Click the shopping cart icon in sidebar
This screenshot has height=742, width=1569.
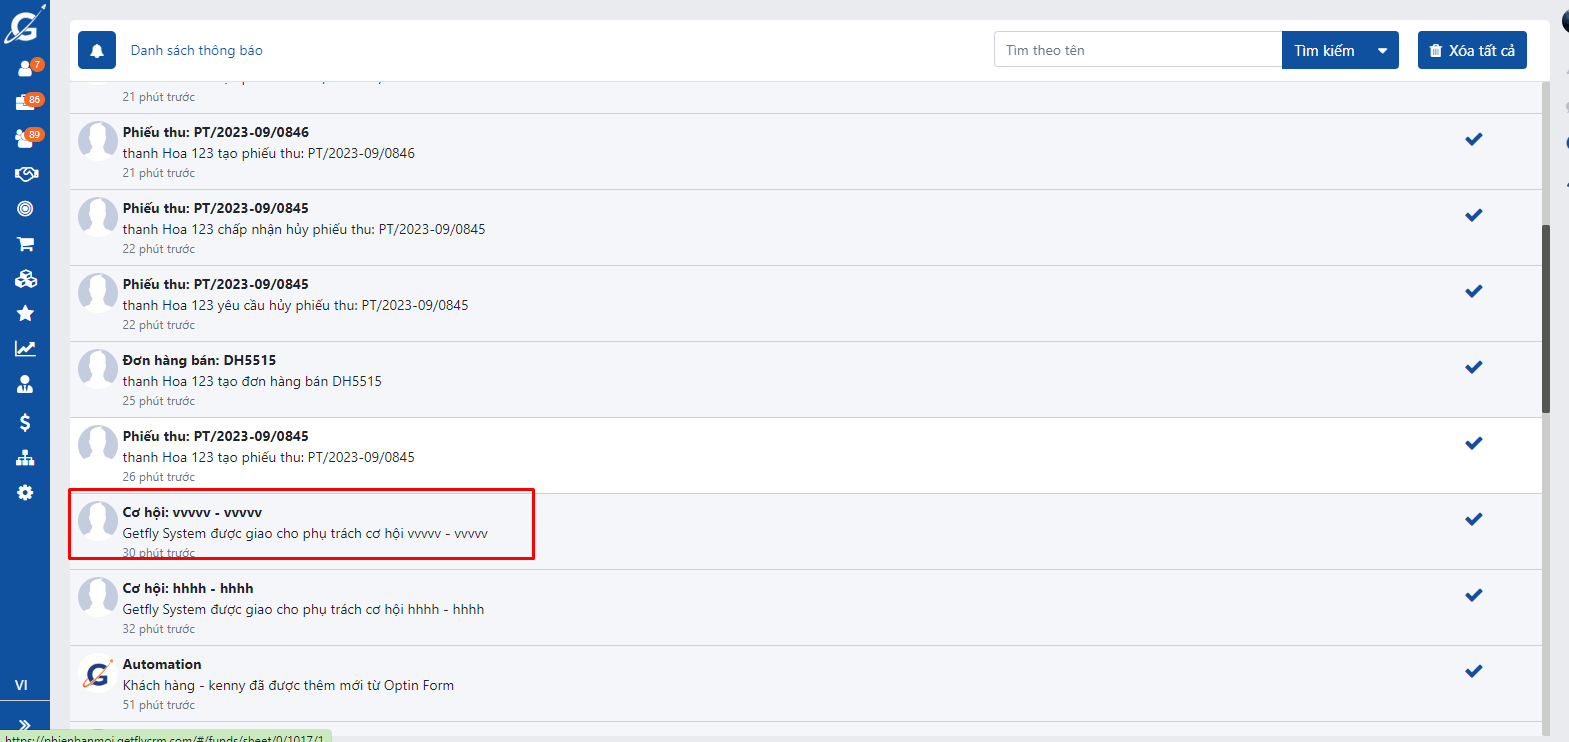[25, 244]
